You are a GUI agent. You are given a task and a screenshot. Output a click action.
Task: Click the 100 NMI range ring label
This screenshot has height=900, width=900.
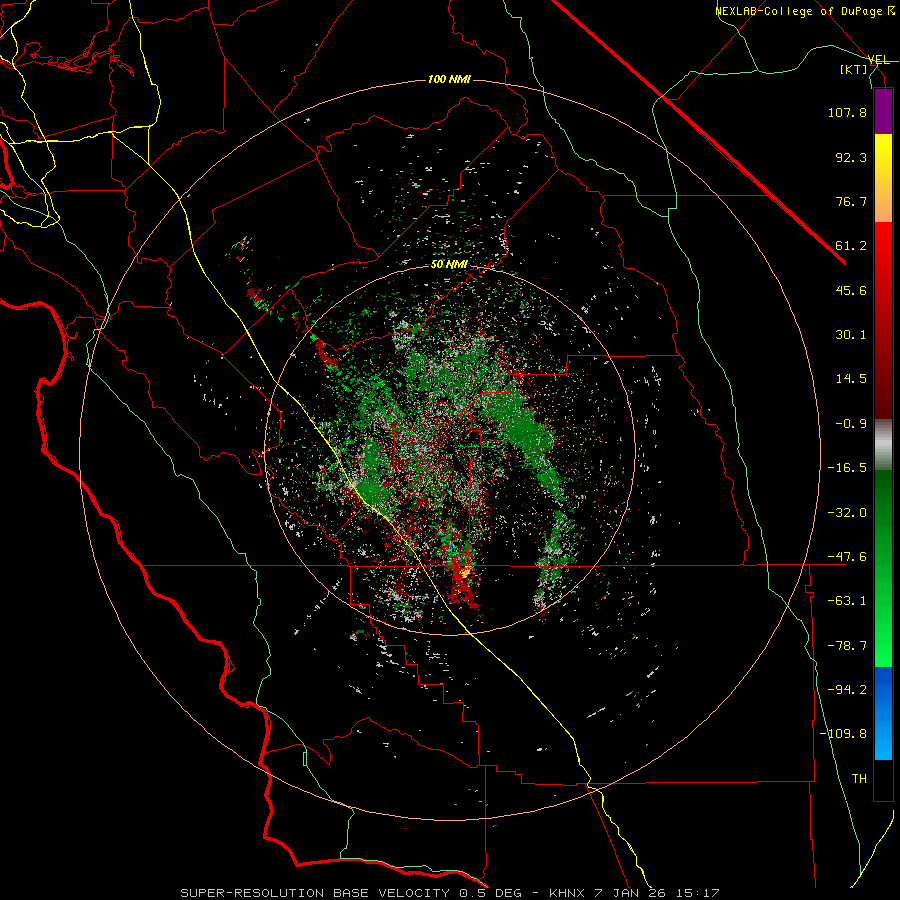pos(449,79)
